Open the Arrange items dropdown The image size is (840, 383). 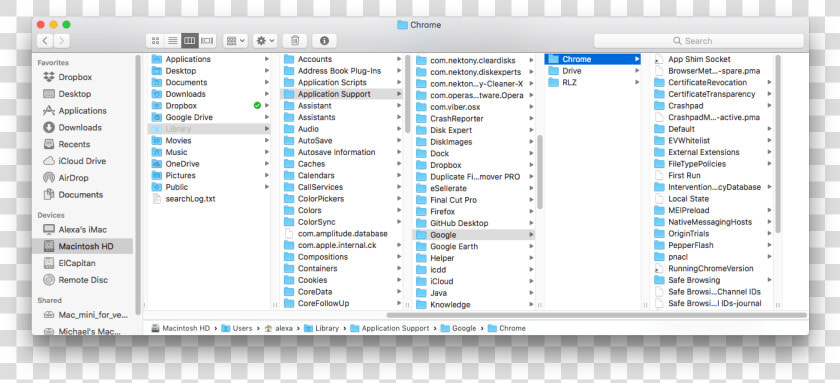(235, 41)
